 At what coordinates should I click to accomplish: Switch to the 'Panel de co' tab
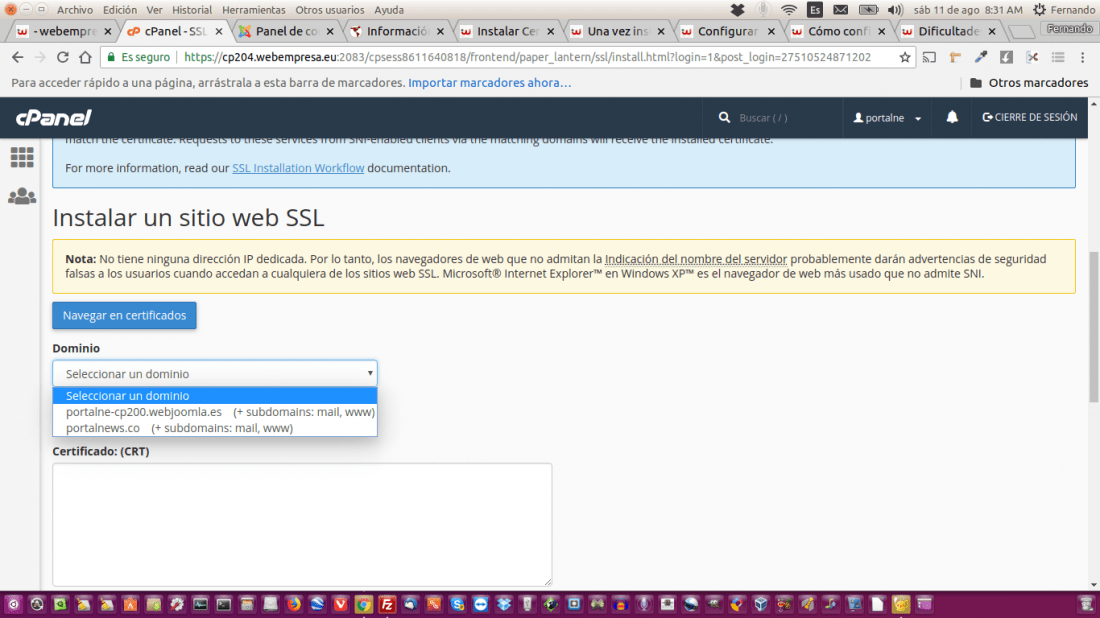click(x=285, y=32)
